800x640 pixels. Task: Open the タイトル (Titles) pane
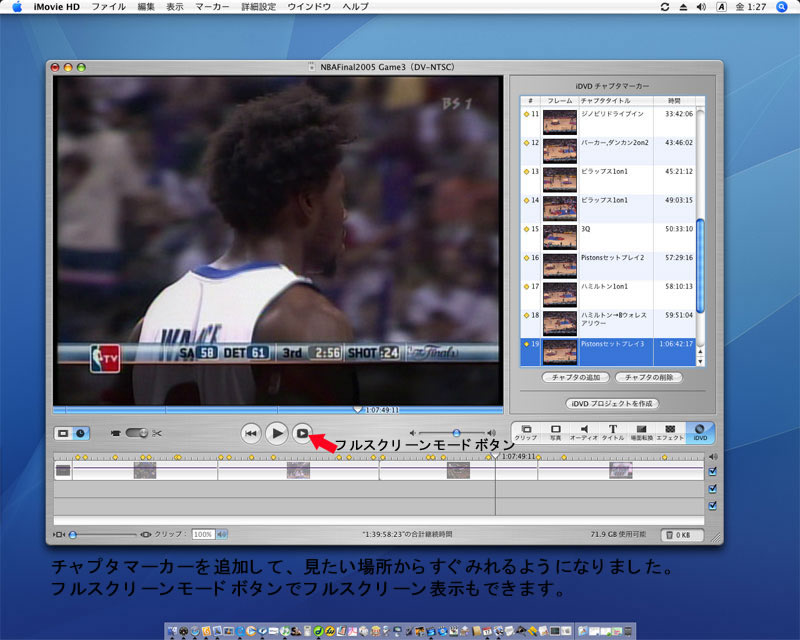coord(612,432)
